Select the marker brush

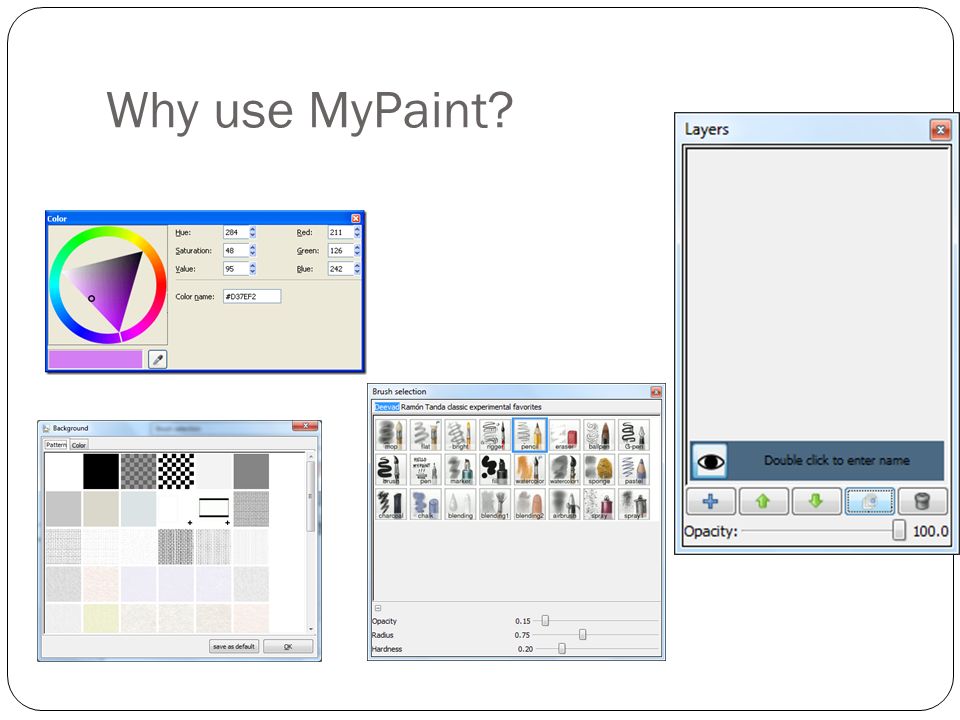click(460, 470)
